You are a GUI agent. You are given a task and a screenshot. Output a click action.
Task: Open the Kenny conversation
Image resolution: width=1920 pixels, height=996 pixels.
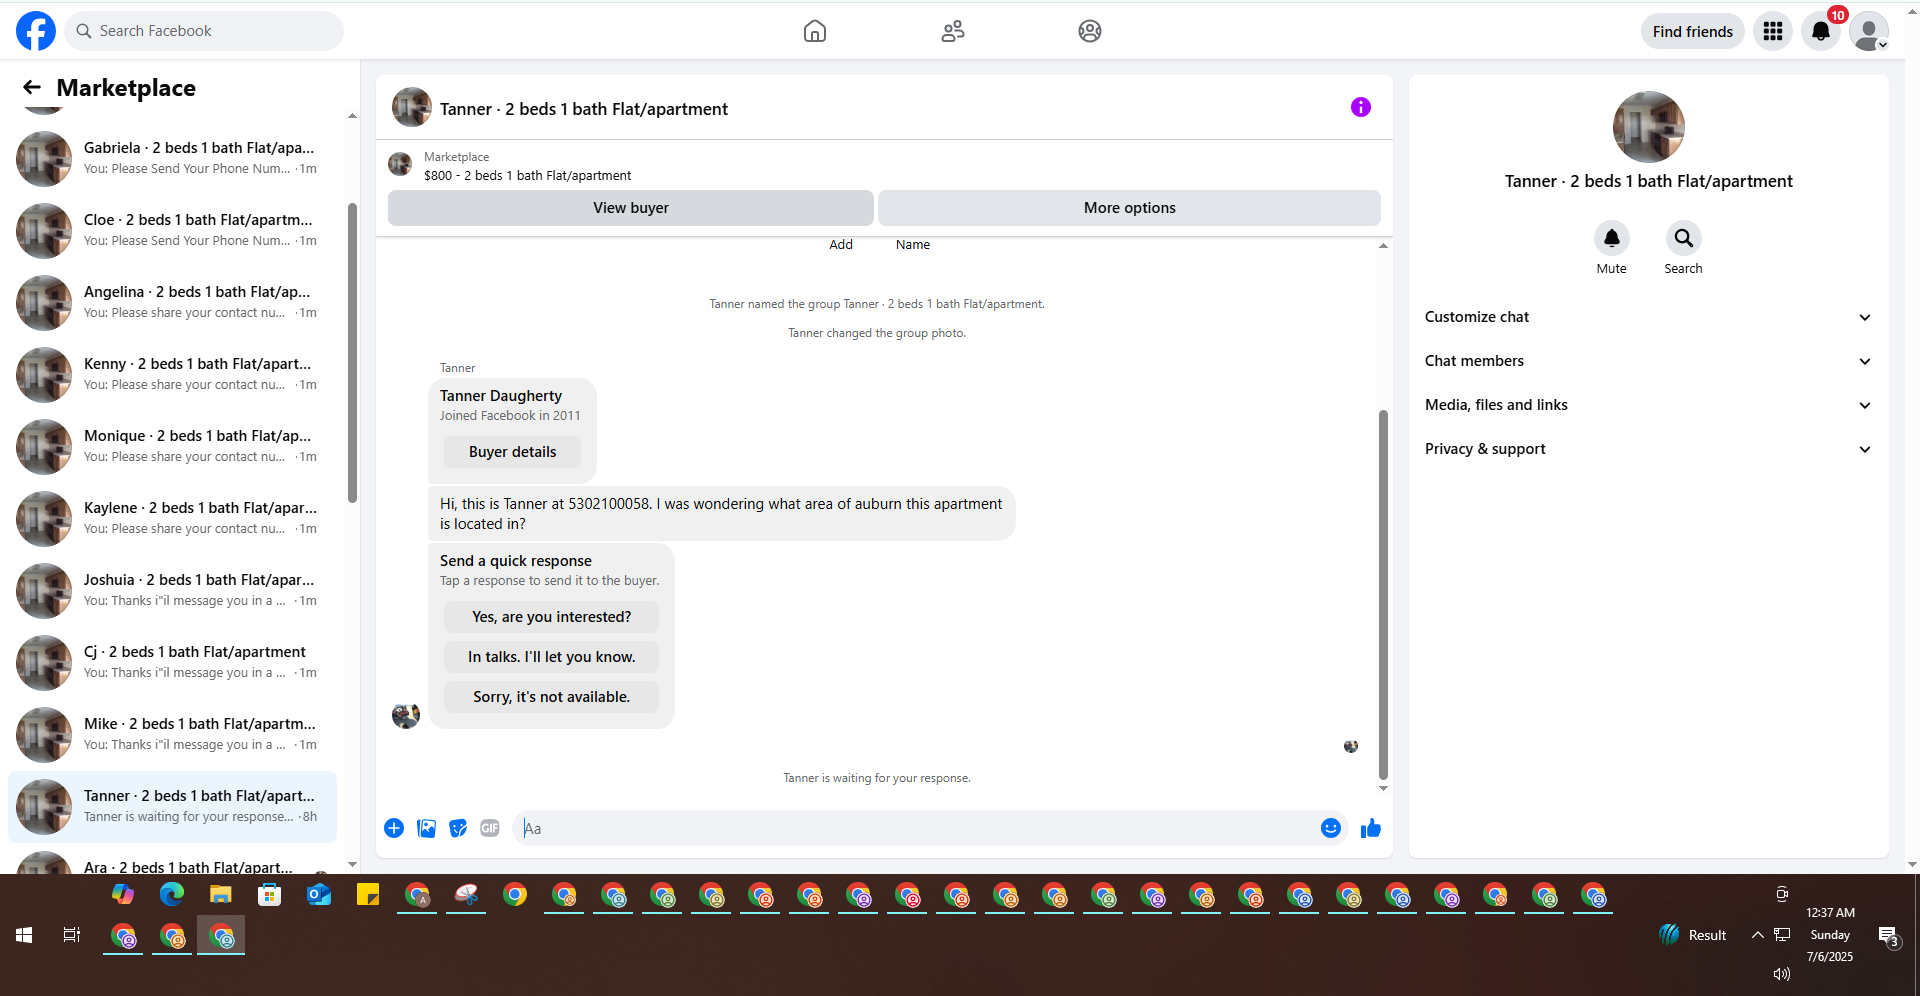pyautogui.click(x=172, y=374)
